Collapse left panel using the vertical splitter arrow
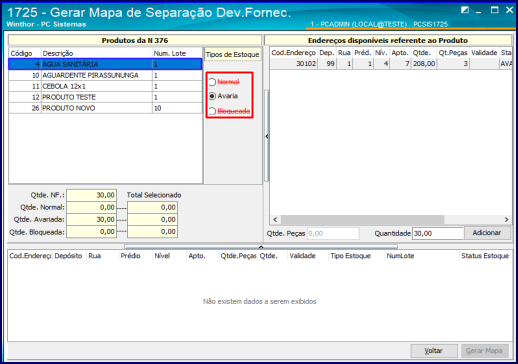The height and width of the screenshot is (364, 518). coord(267,136)
